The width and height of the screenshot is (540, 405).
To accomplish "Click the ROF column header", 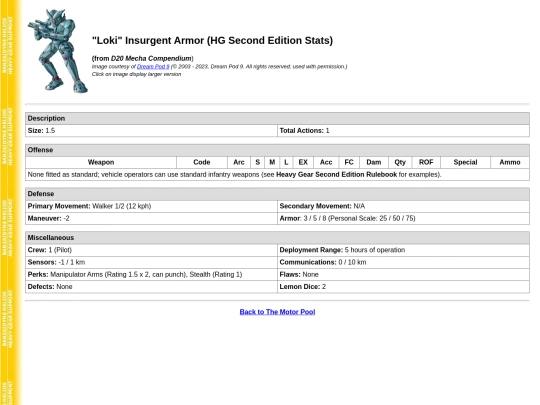I will [426, 162].
